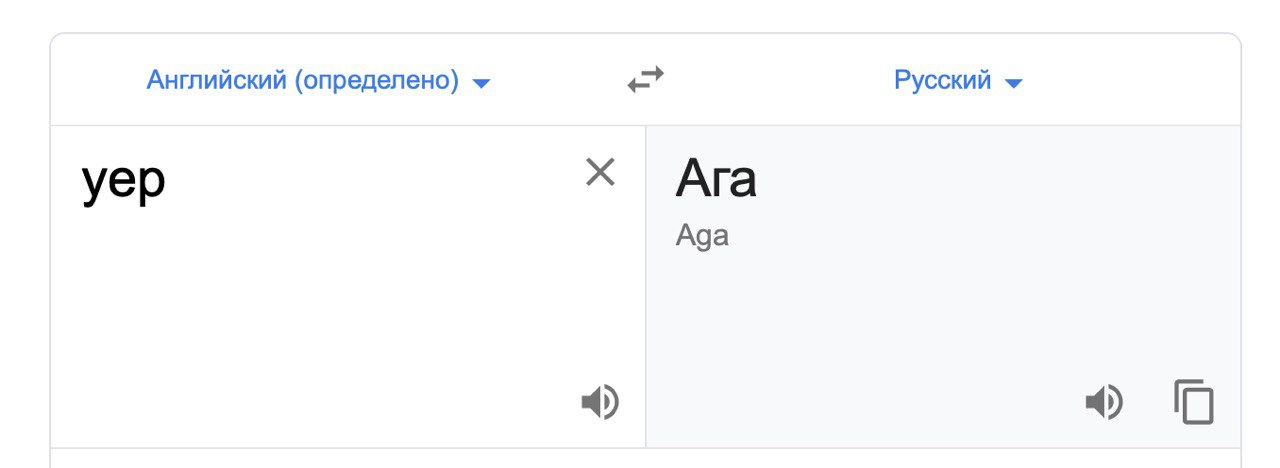Copy the translation to the clipboard
The image size is (1280, 468).
click(x=1193, y=402)
